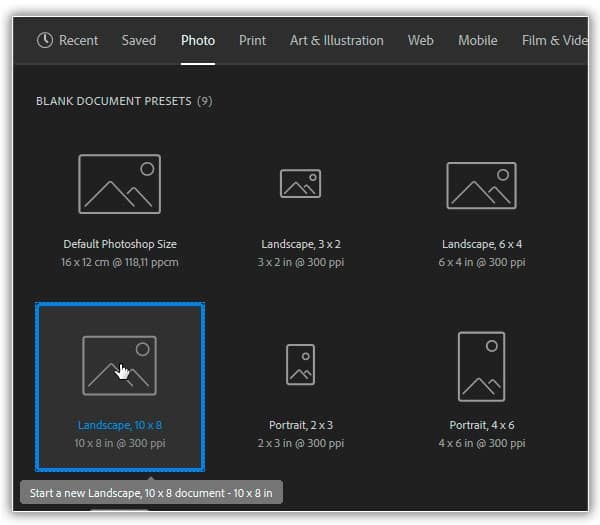The width and height of the screenshot is (600, 525).
Task: Click the "3 x 2 in @ 300 ppi" text
Action: tap(301, 262)
